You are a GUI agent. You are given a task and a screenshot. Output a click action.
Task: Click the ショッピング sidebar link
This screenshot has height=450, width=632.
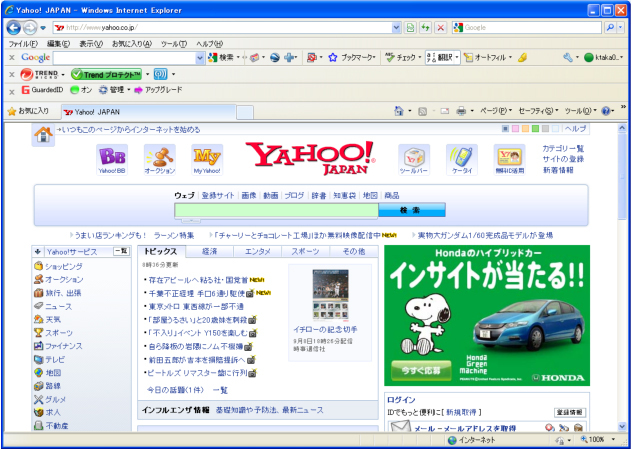pos(64,266)
